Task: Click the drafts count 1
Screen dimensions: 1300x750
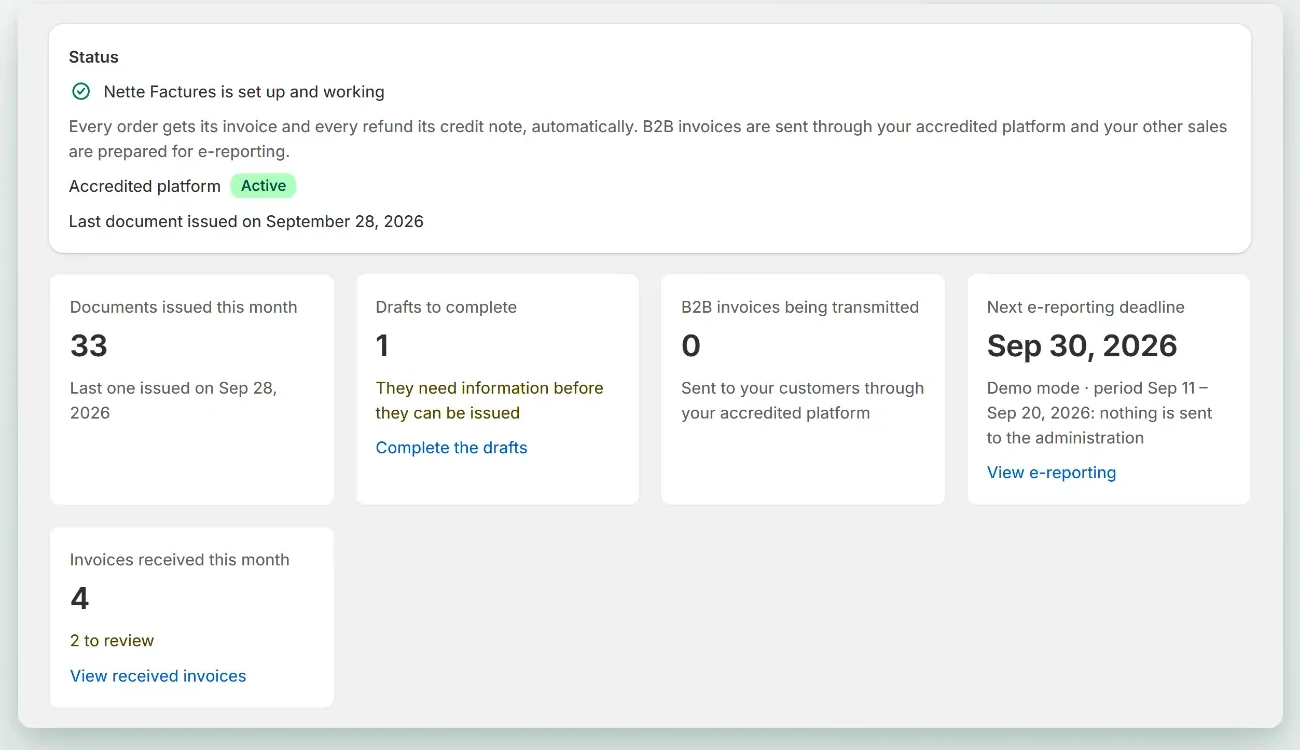Action: tap(382, 346)
